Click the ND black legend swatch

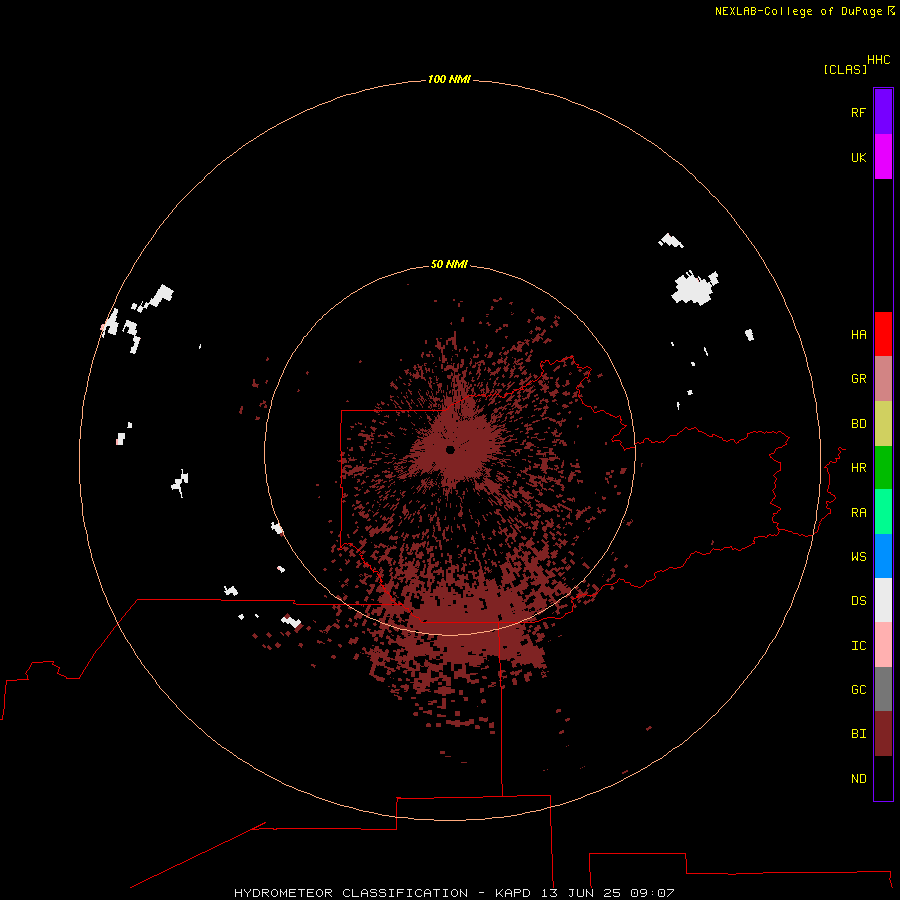(883, 778)
